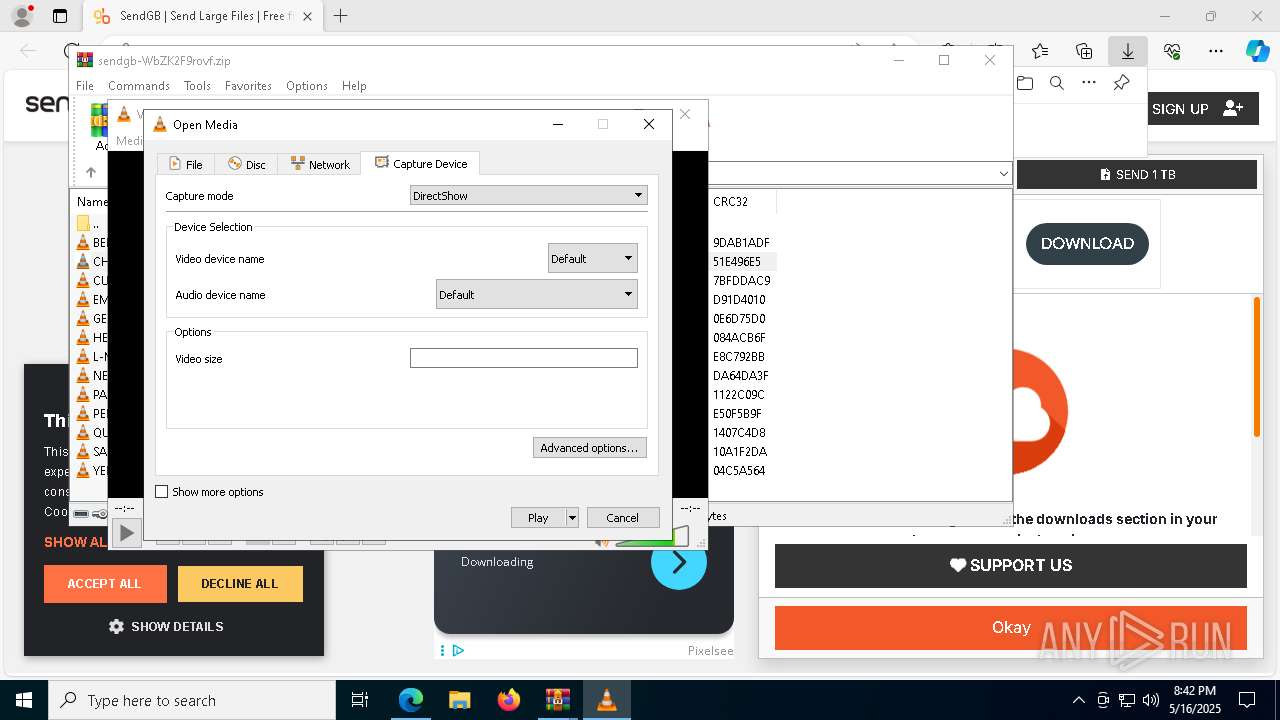
Task: Cancel the Open Media dialog
Action: [622, 517]
